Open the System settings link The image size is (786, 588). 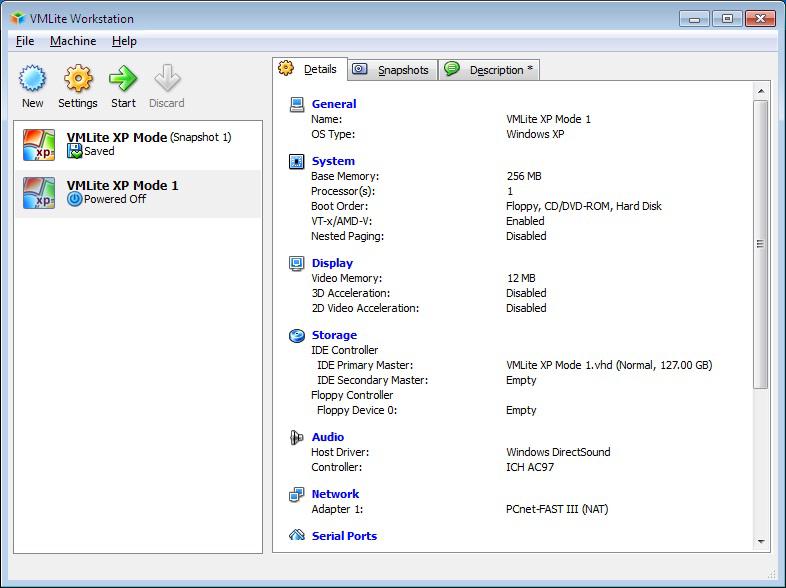(333, 161)
